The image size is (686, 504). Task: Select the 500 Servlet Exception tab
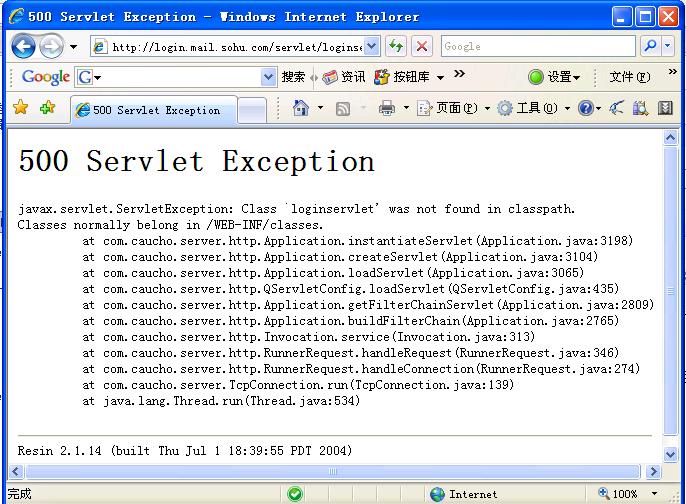[154, 110]
